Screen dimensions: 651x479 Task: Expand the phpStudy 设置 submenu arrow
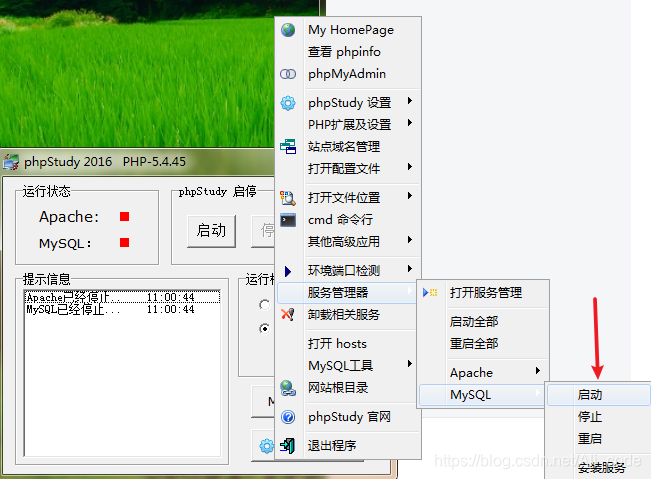point(410,100)
